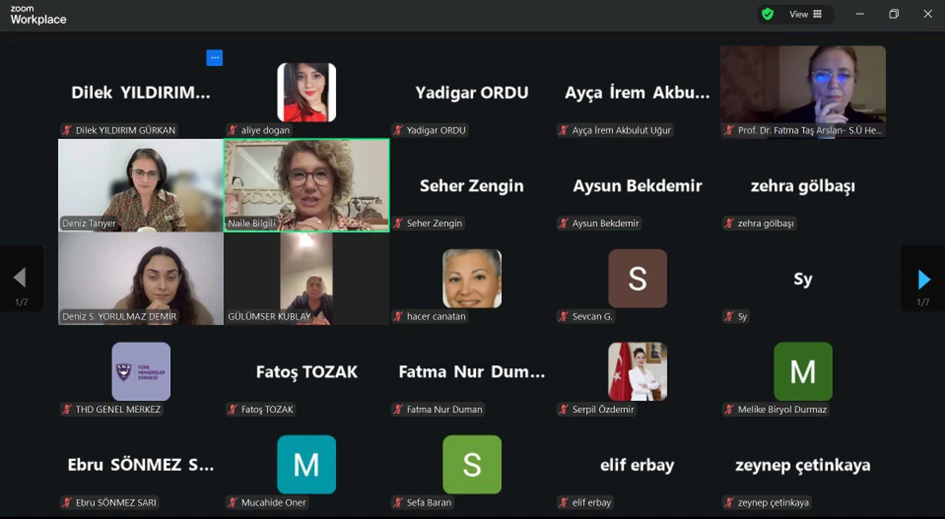945x519 pixels.
Task: Go to the previous page of participants
Action: (x=21, y=279)
